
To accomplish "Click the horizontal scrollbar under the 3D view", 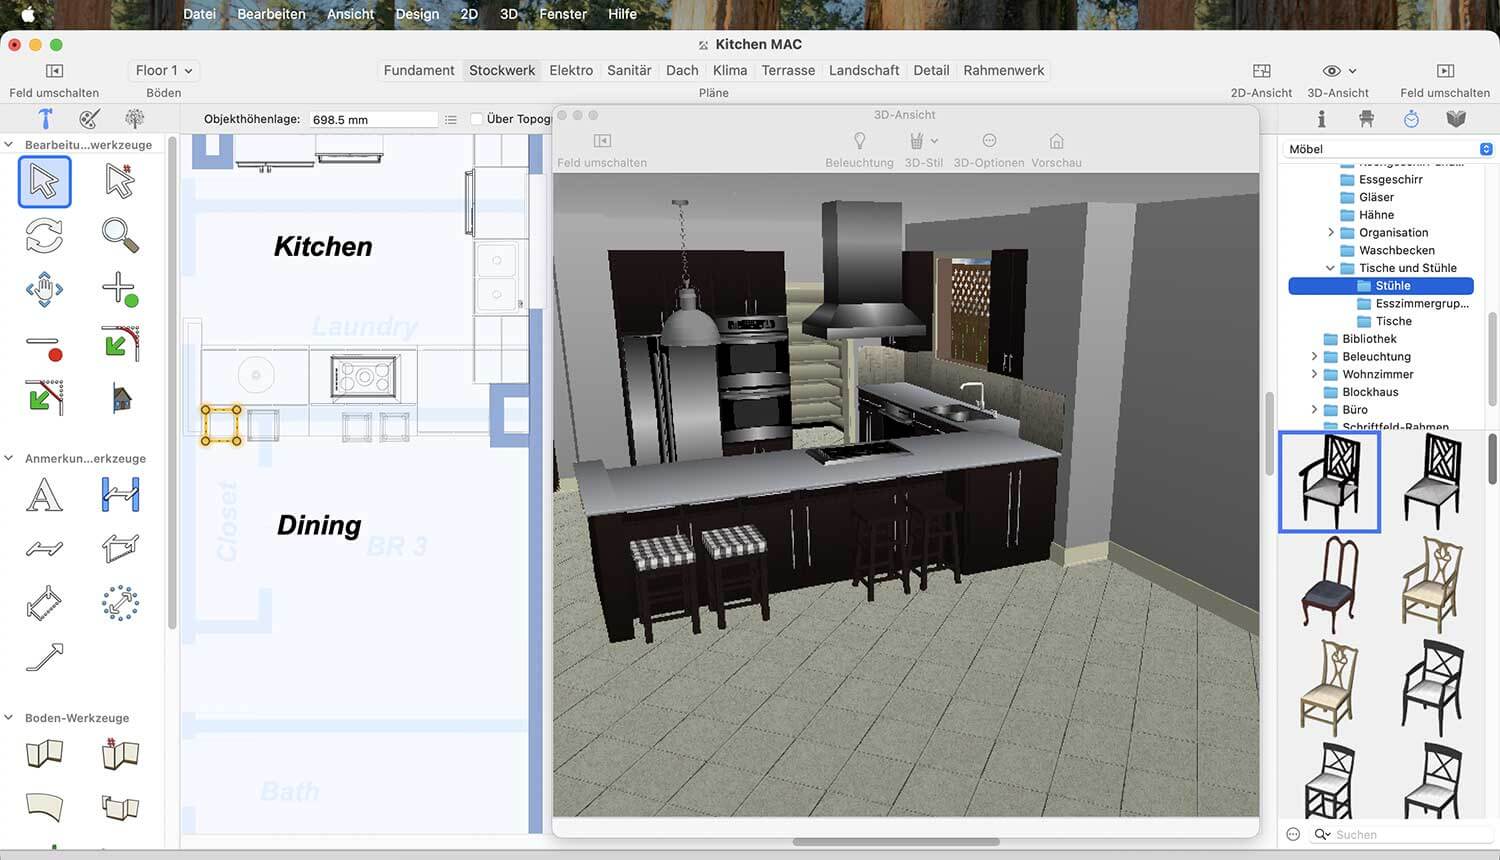I will 896,842.
